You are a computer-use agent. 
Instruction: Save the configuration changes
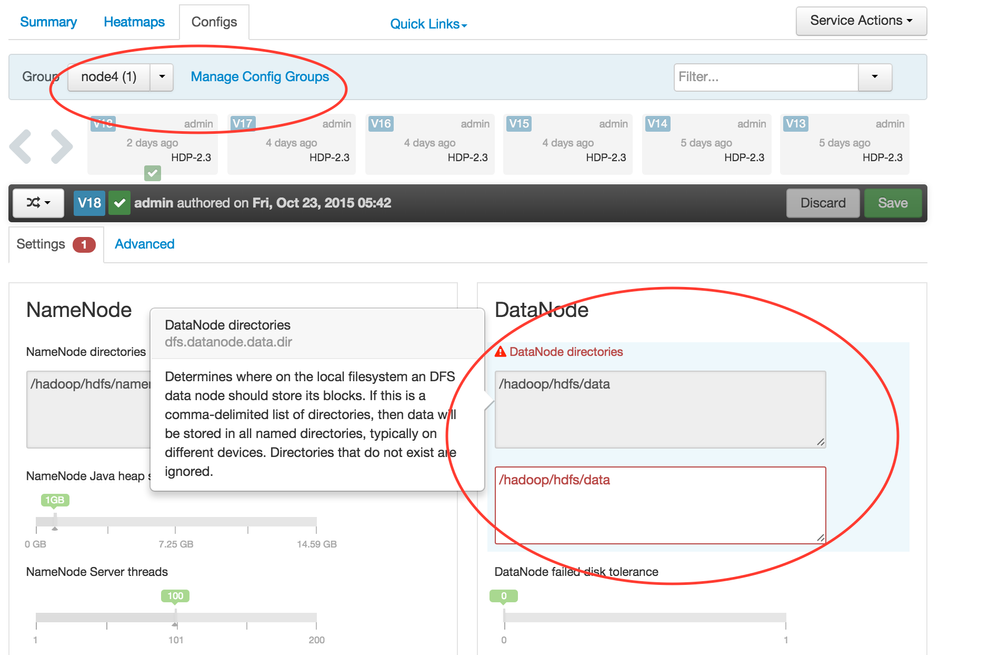coord(893,203)
